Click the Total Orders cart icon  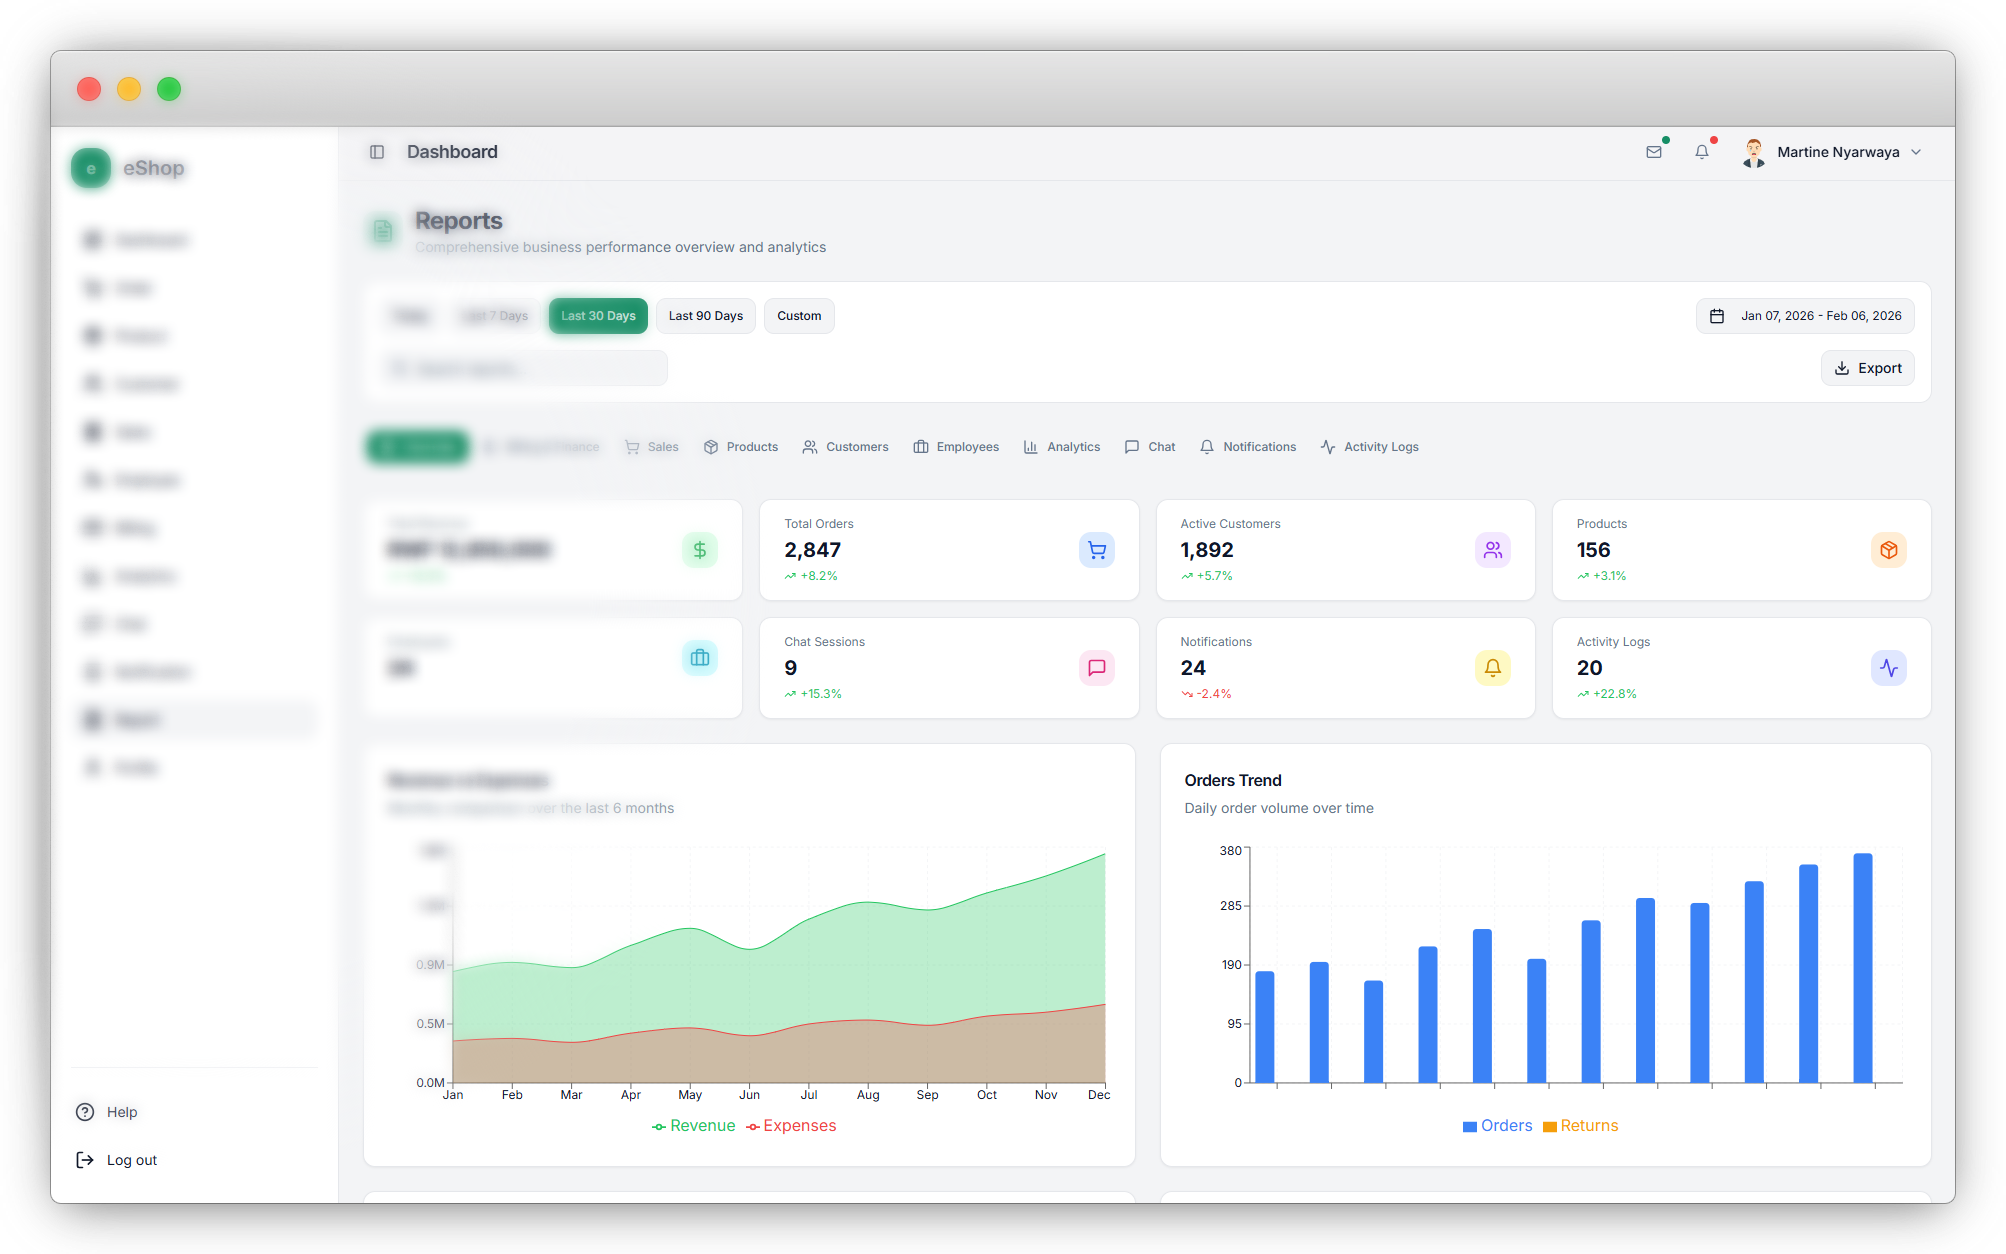(x=1096, y=550)
